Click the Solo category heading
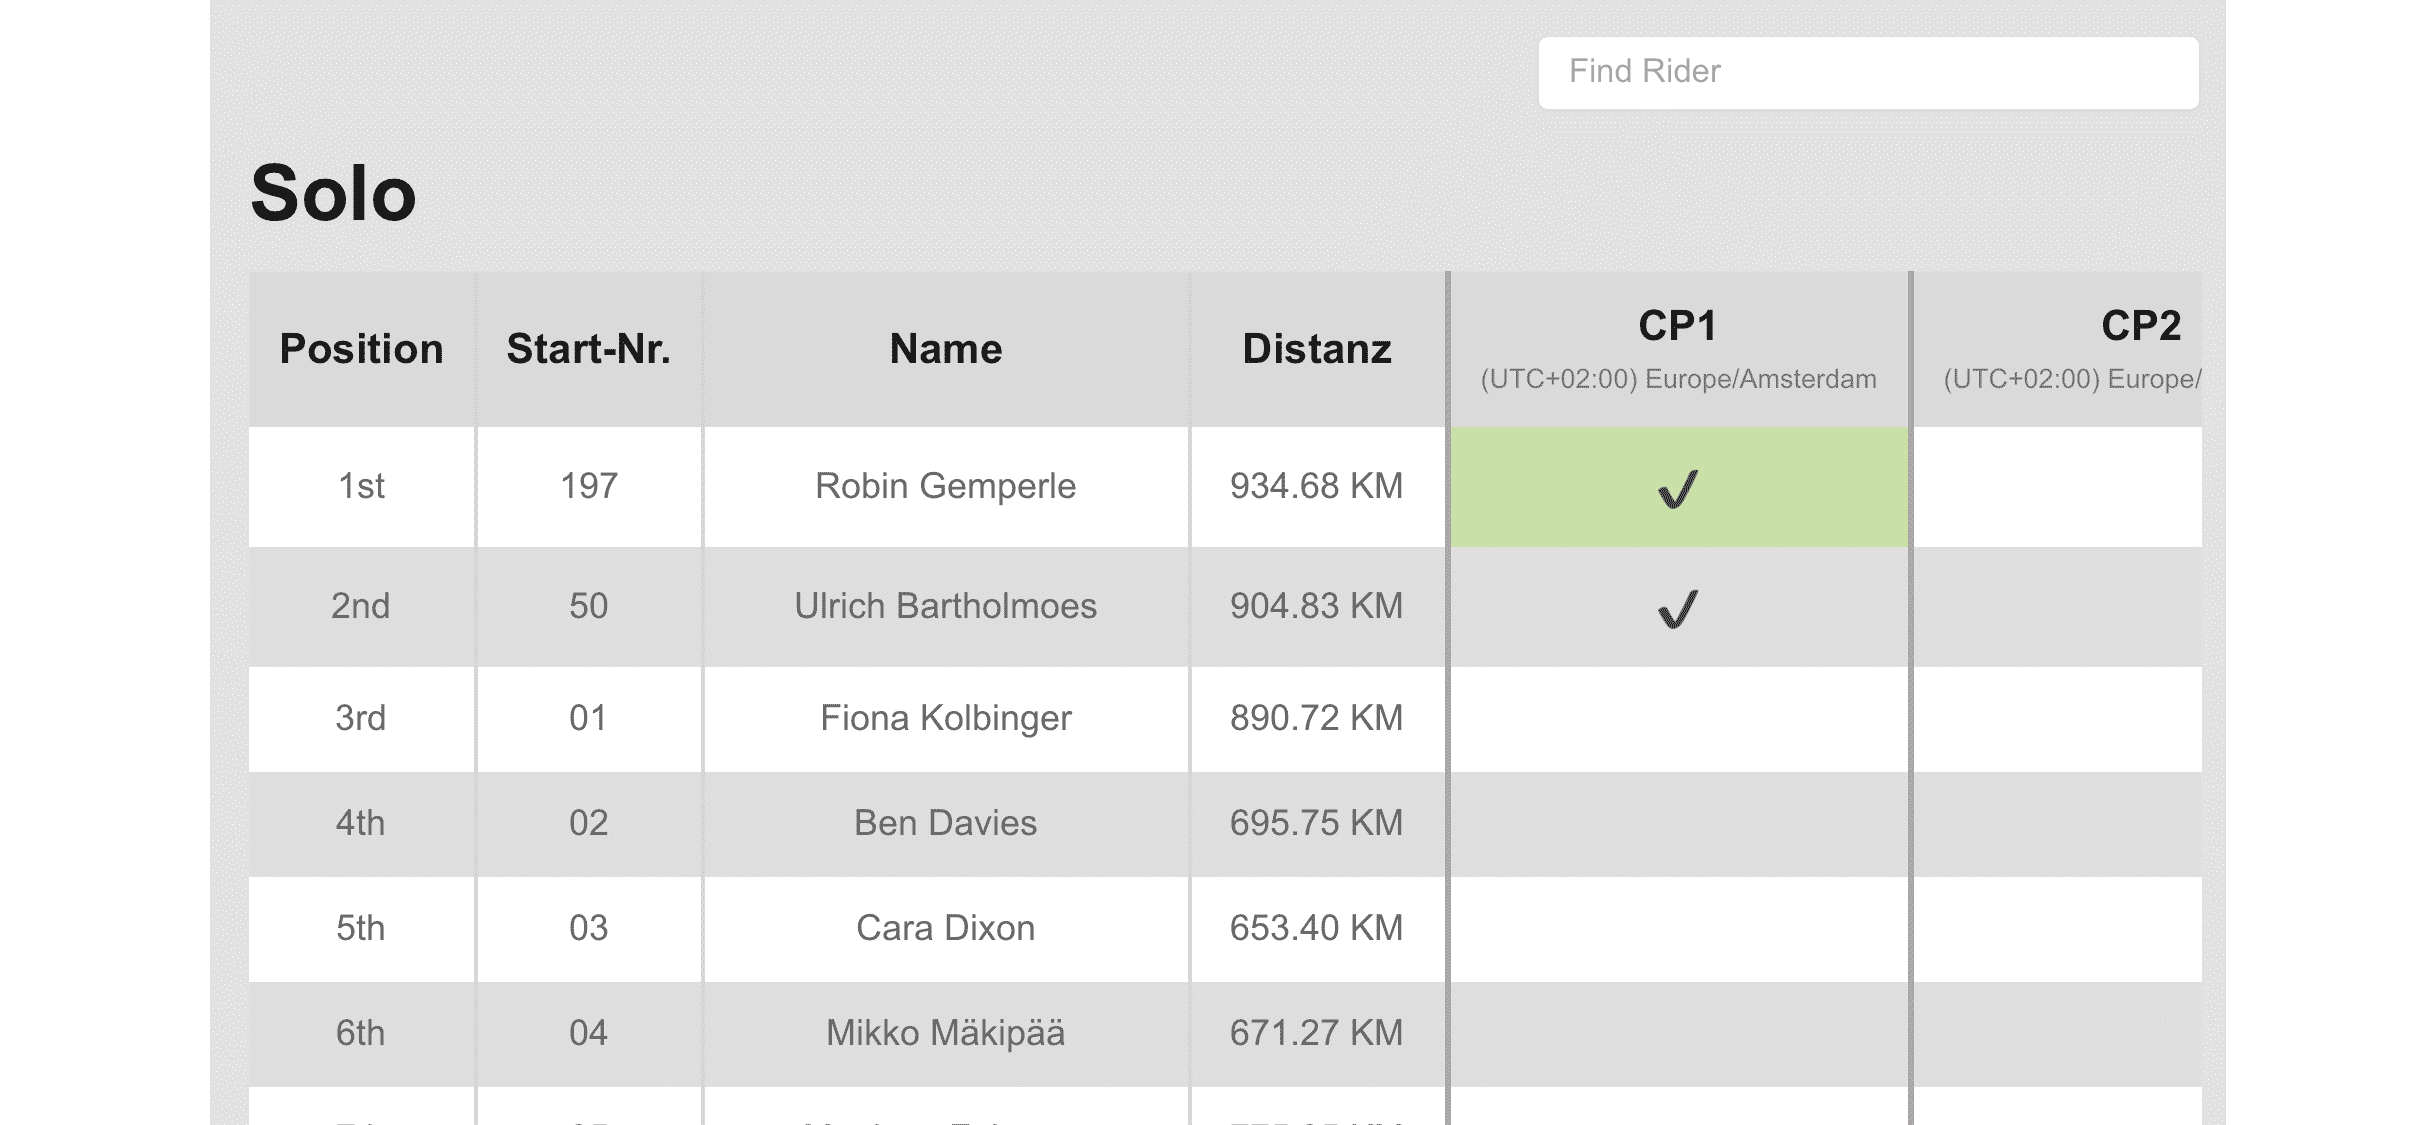 (333, 193)
